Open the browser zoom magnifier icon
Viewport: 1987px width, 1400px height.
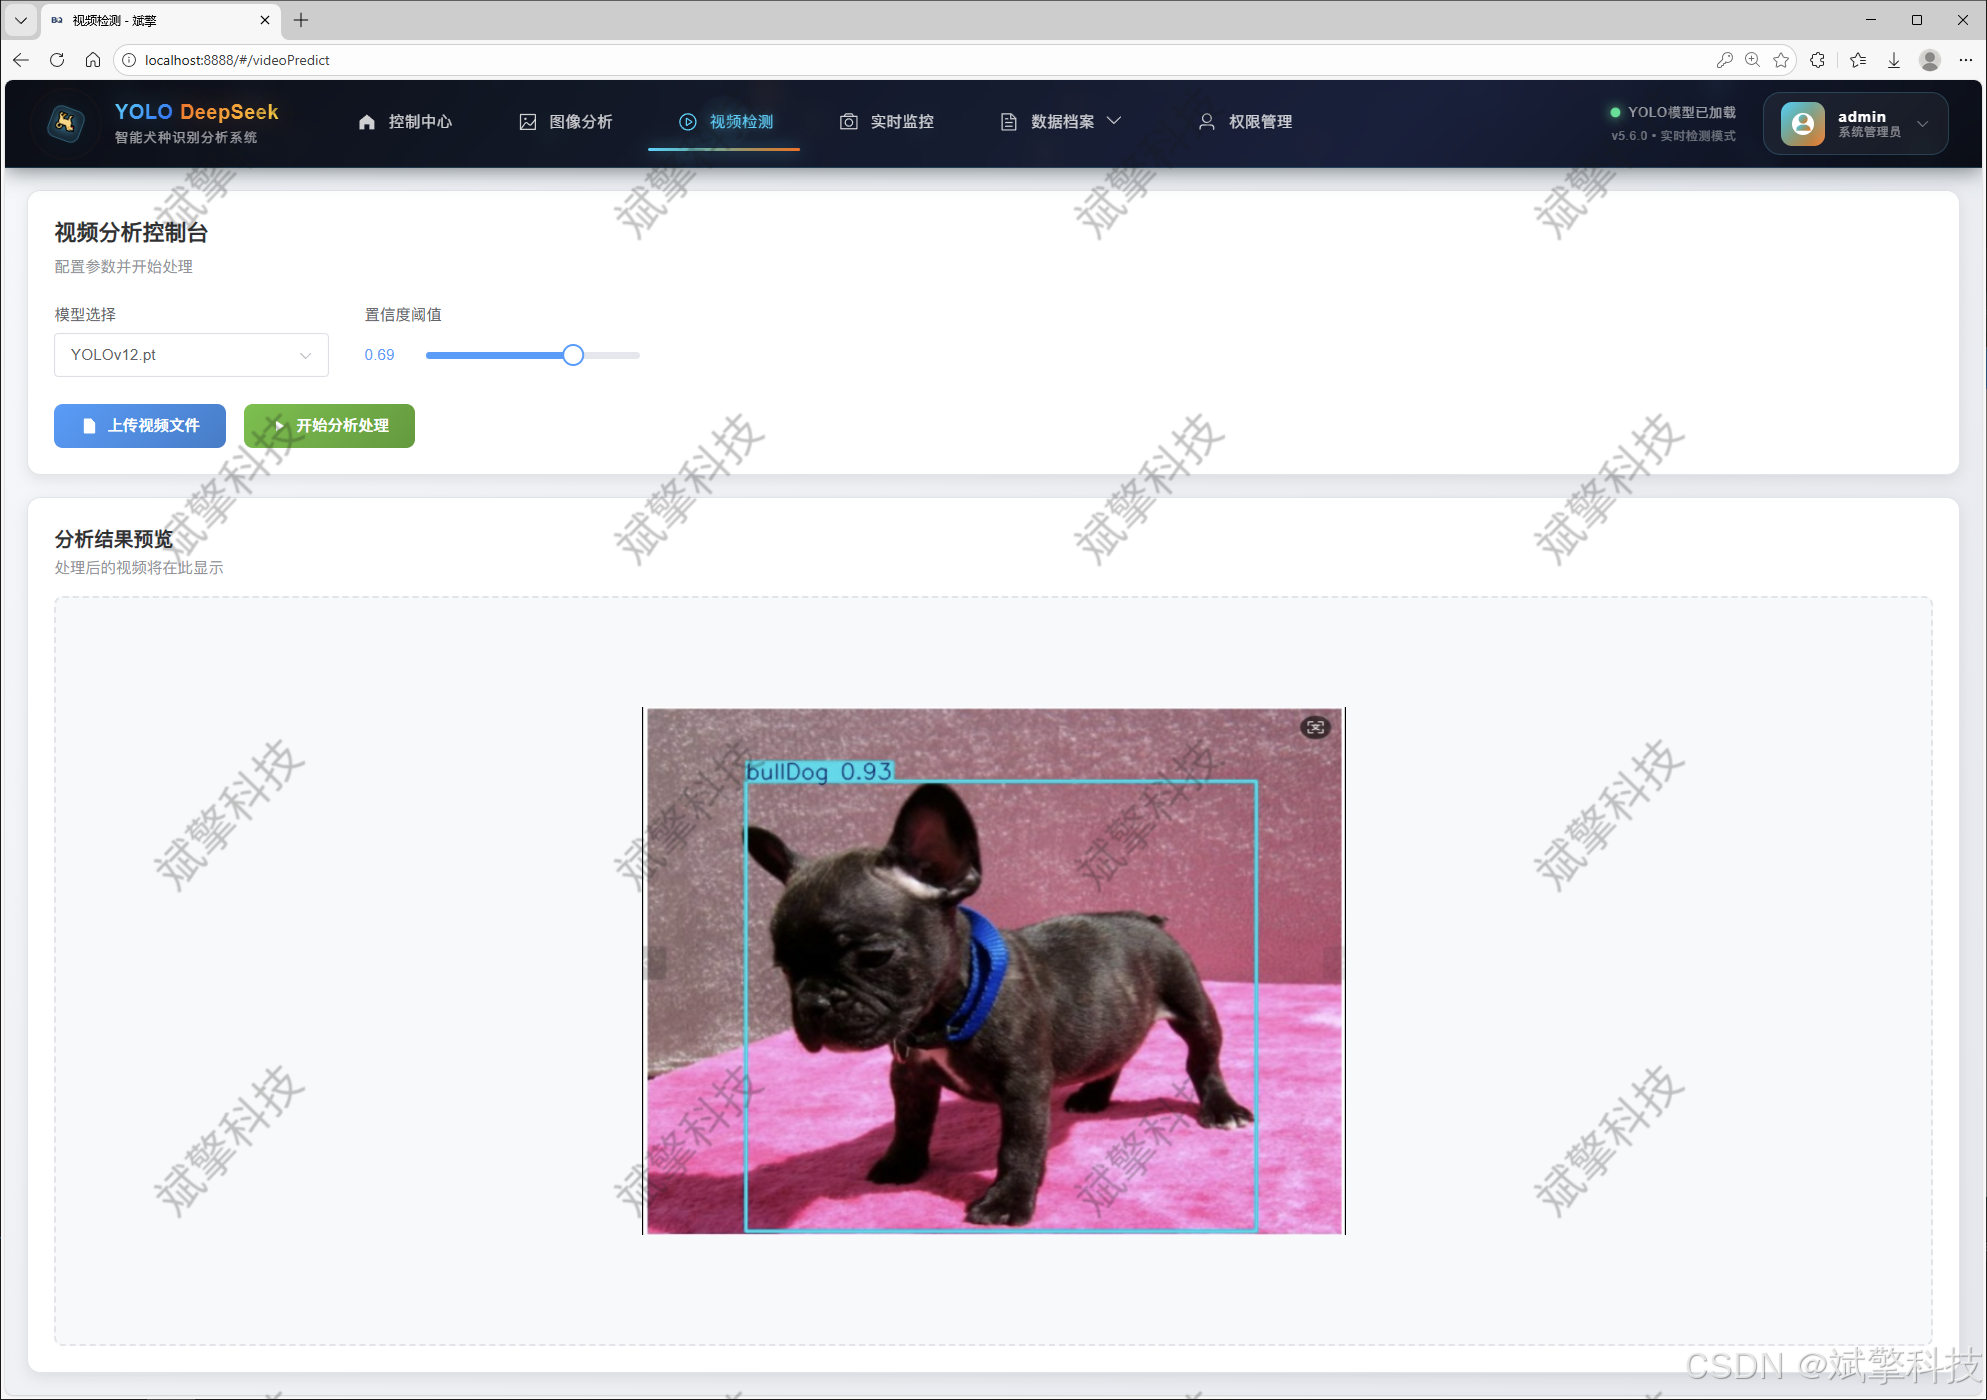pos(1752,60)
